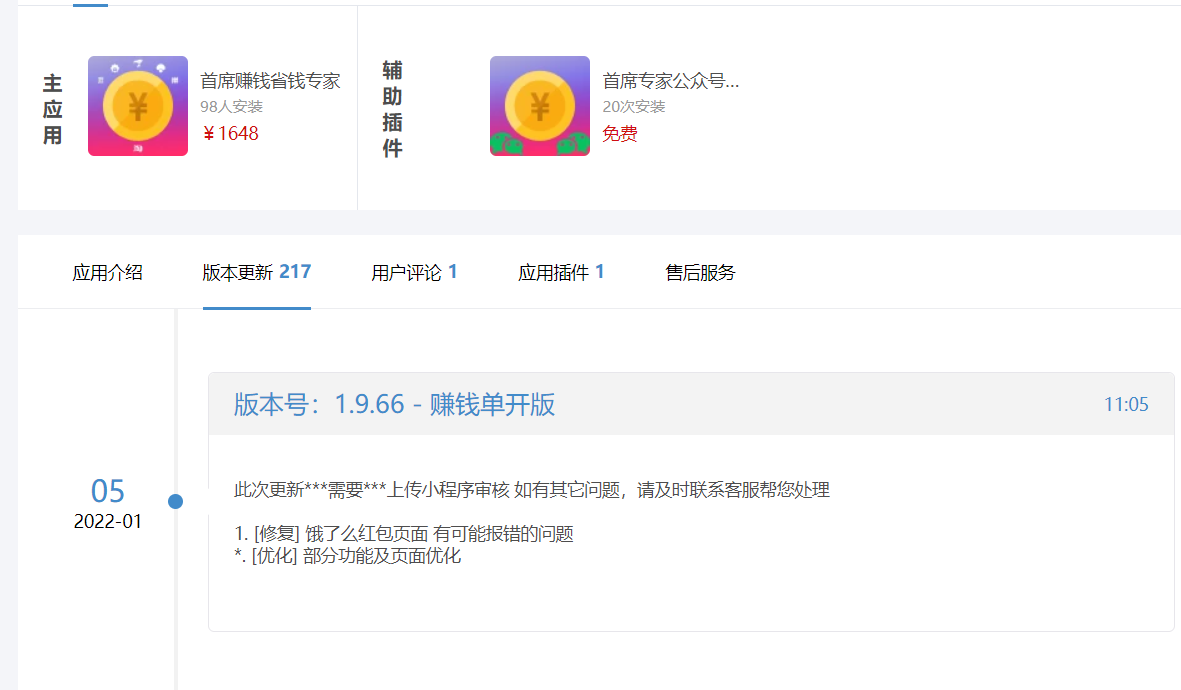Viewport: 1181px width, 690px height.
Task: Click the 20次安装 install count
Action: (634, 107)
